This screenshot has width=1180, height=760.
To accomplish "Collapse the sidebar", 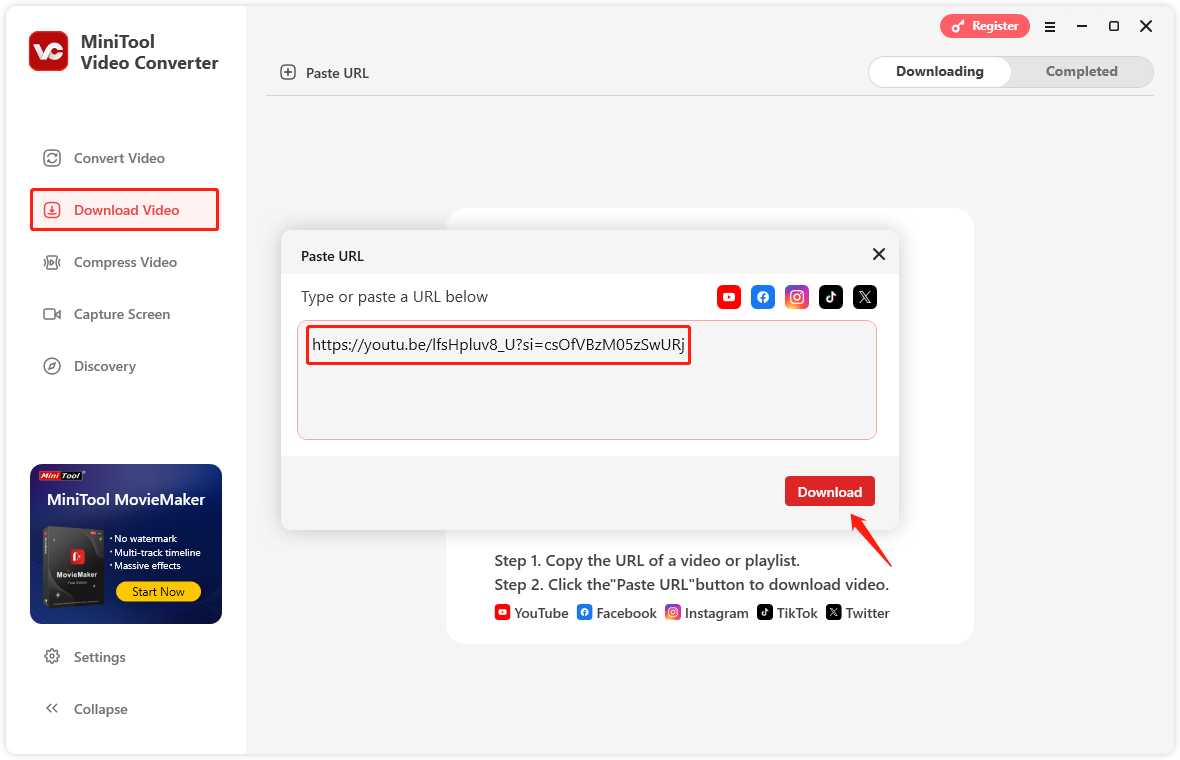I will (86, 709).
